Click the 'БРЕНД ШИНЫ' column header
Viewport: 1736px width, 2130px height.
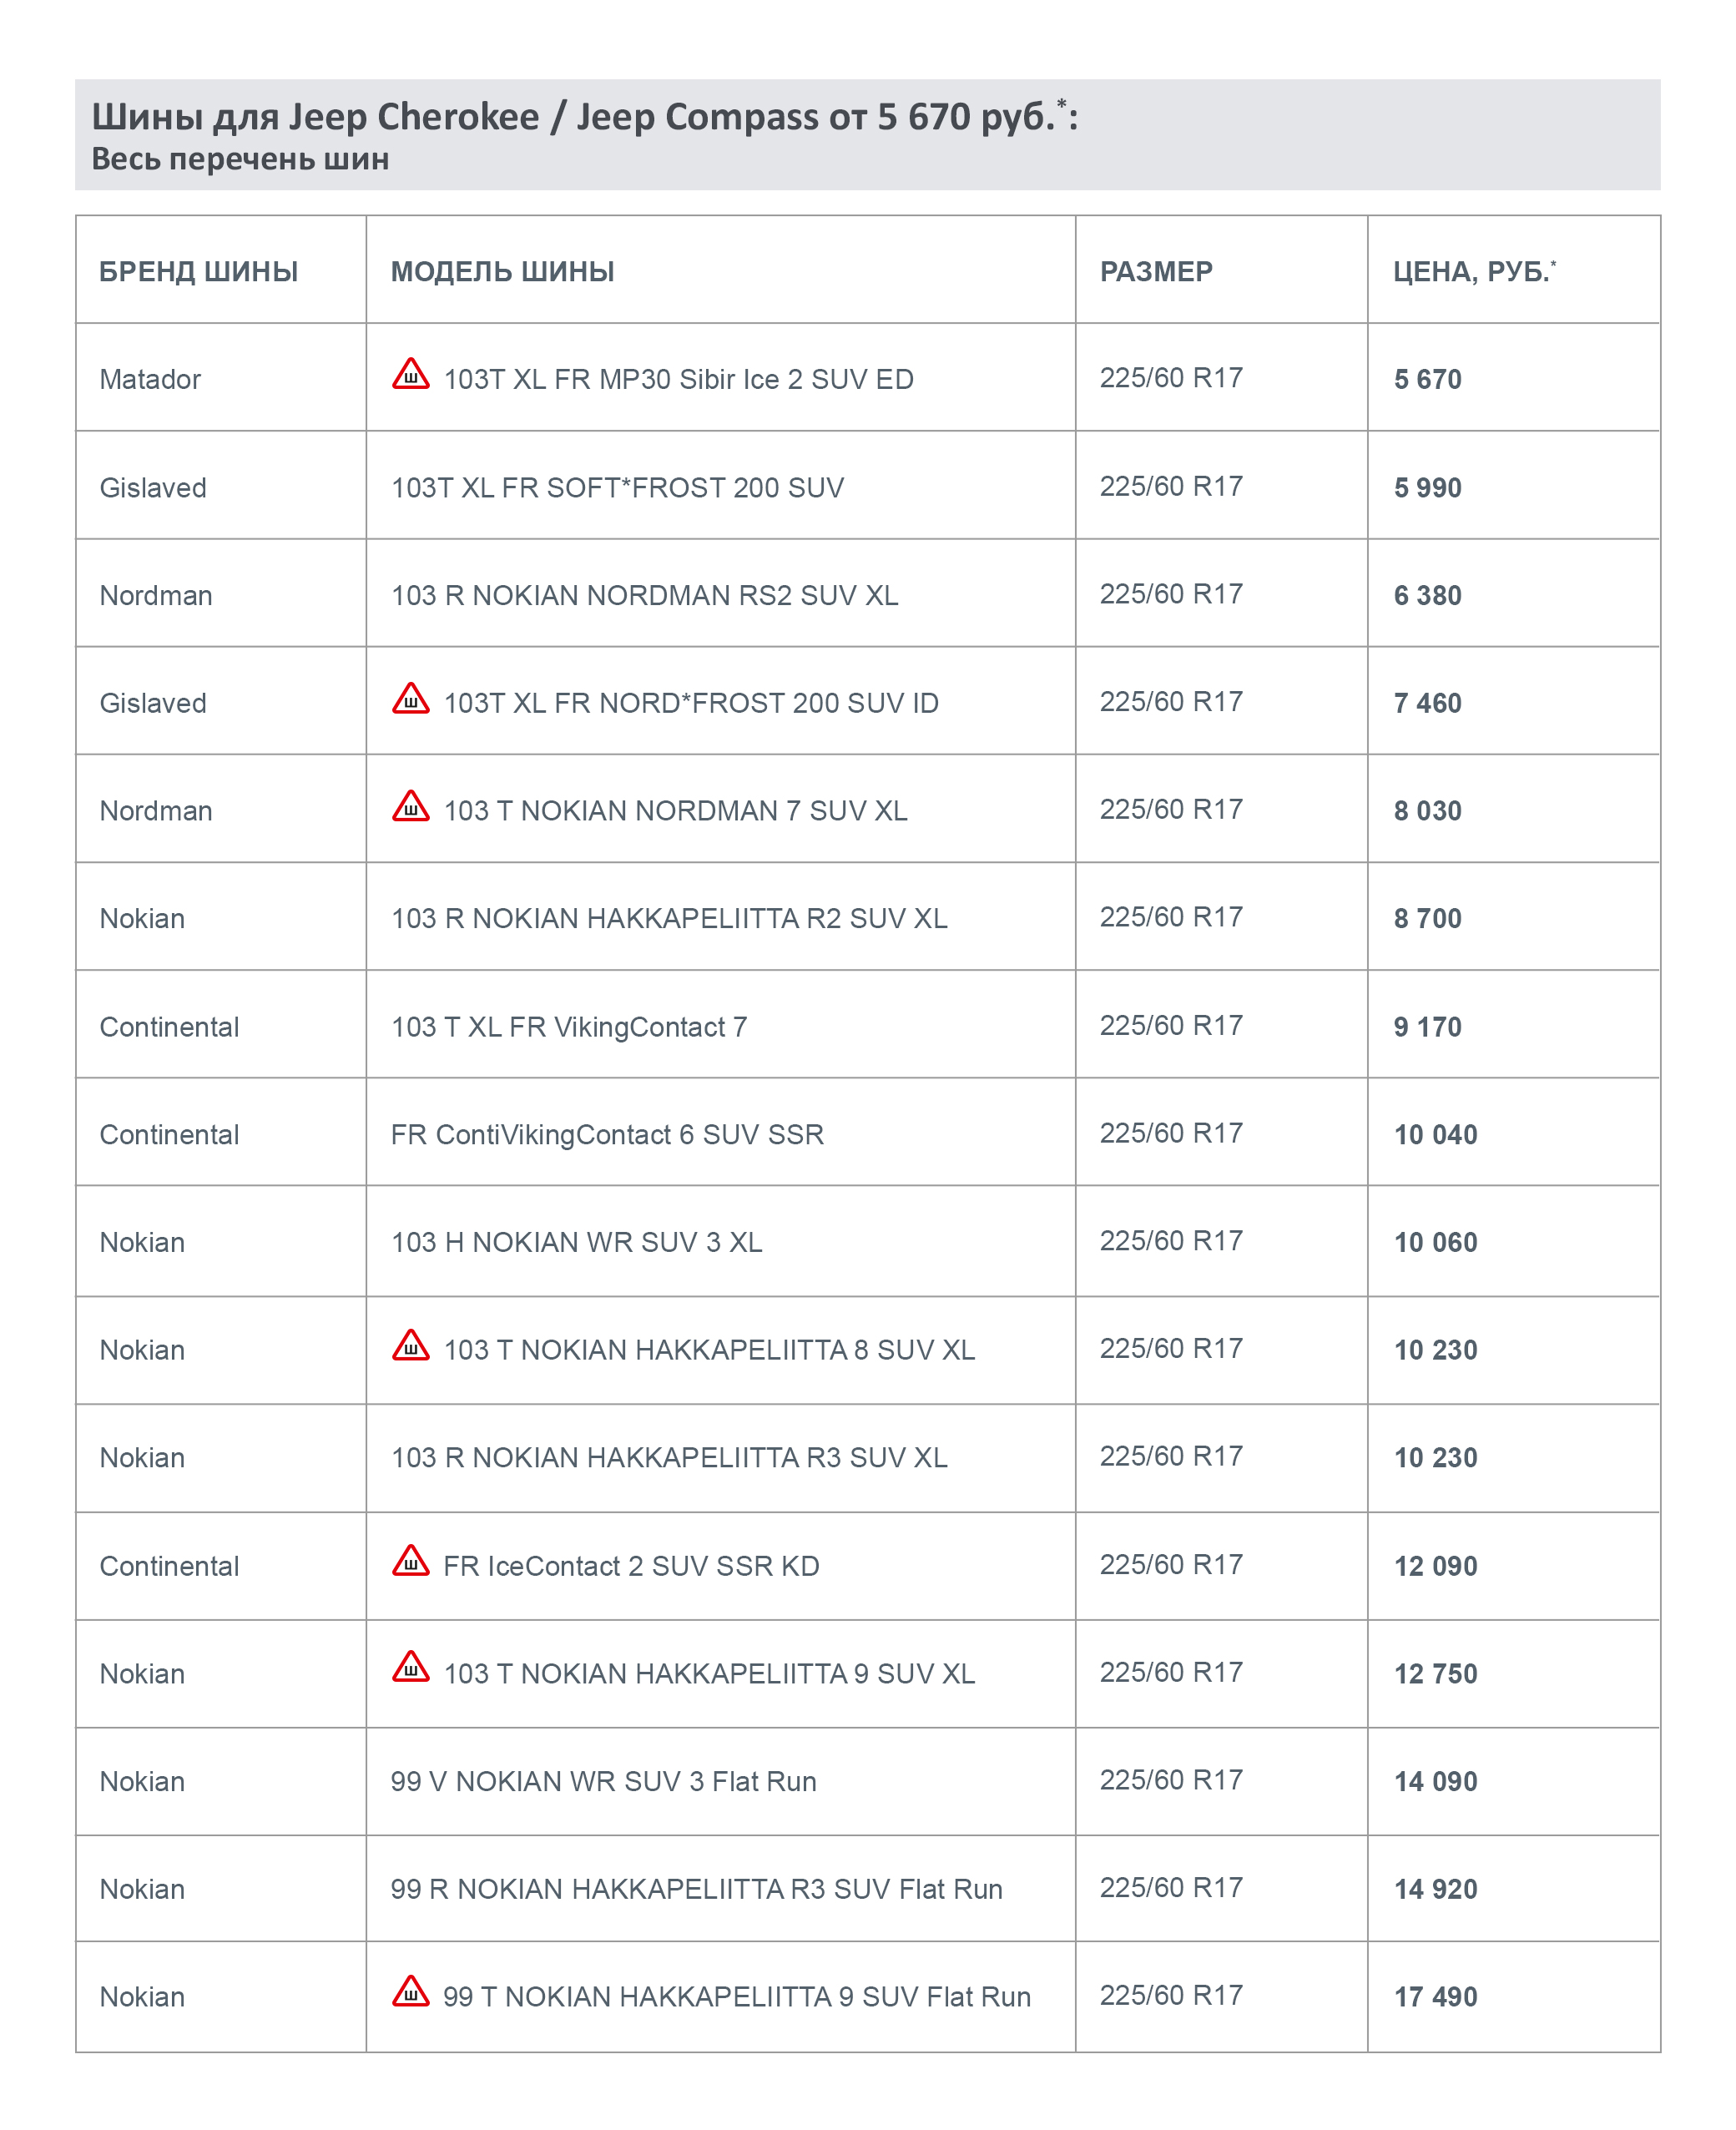coord(198,272)
